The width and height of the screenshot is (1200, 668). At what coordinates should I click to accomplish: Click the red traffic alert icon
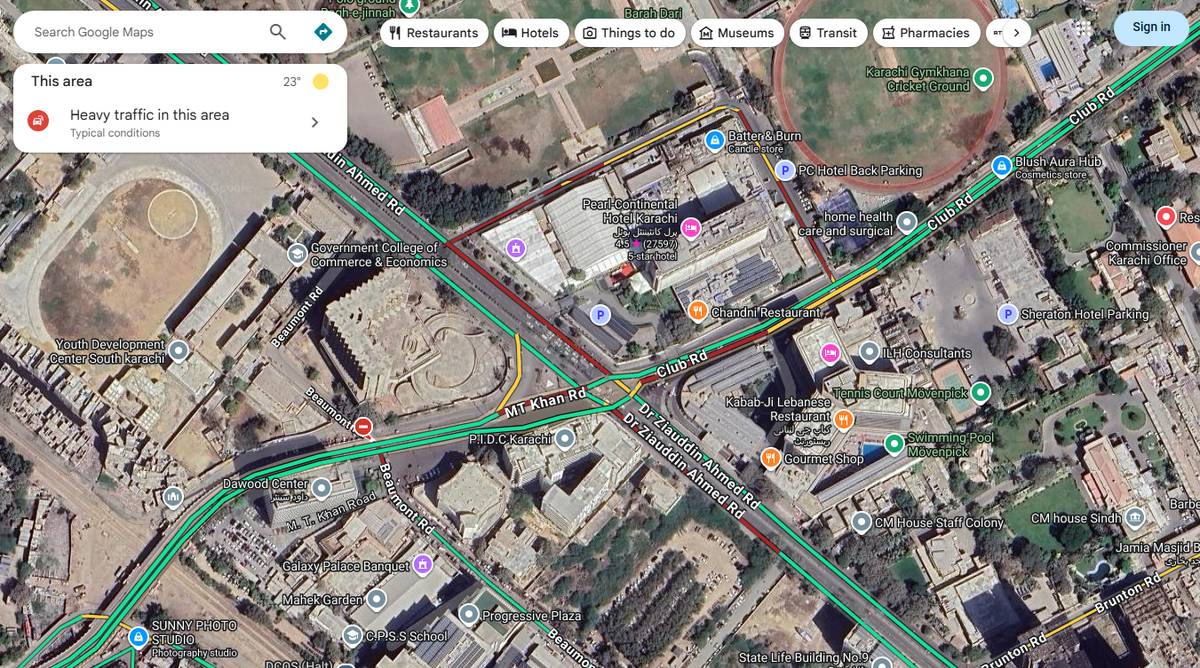(38, 119)
